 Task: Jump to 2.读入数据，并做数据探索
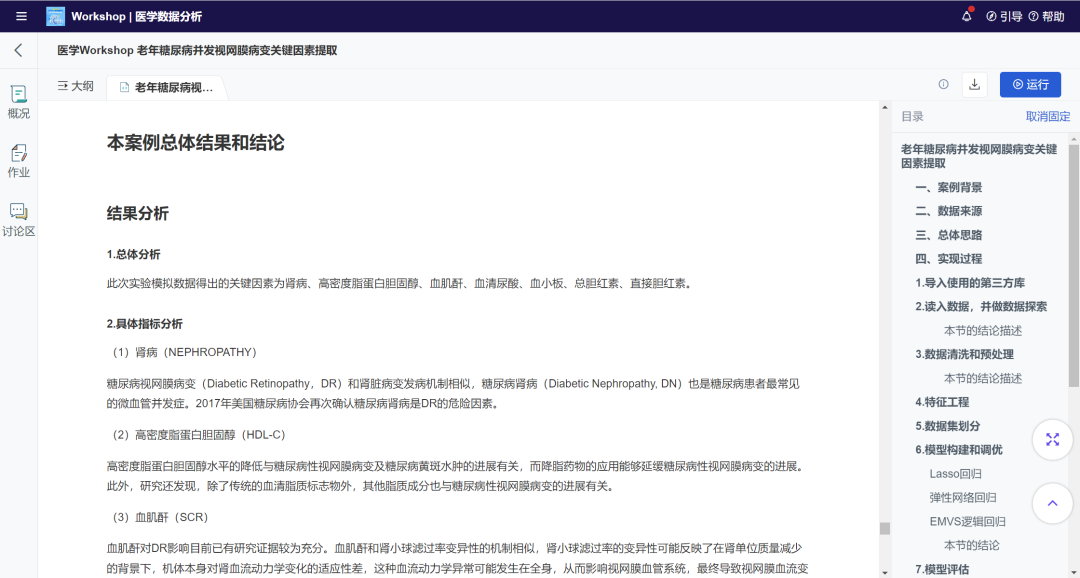click(981, 307)
